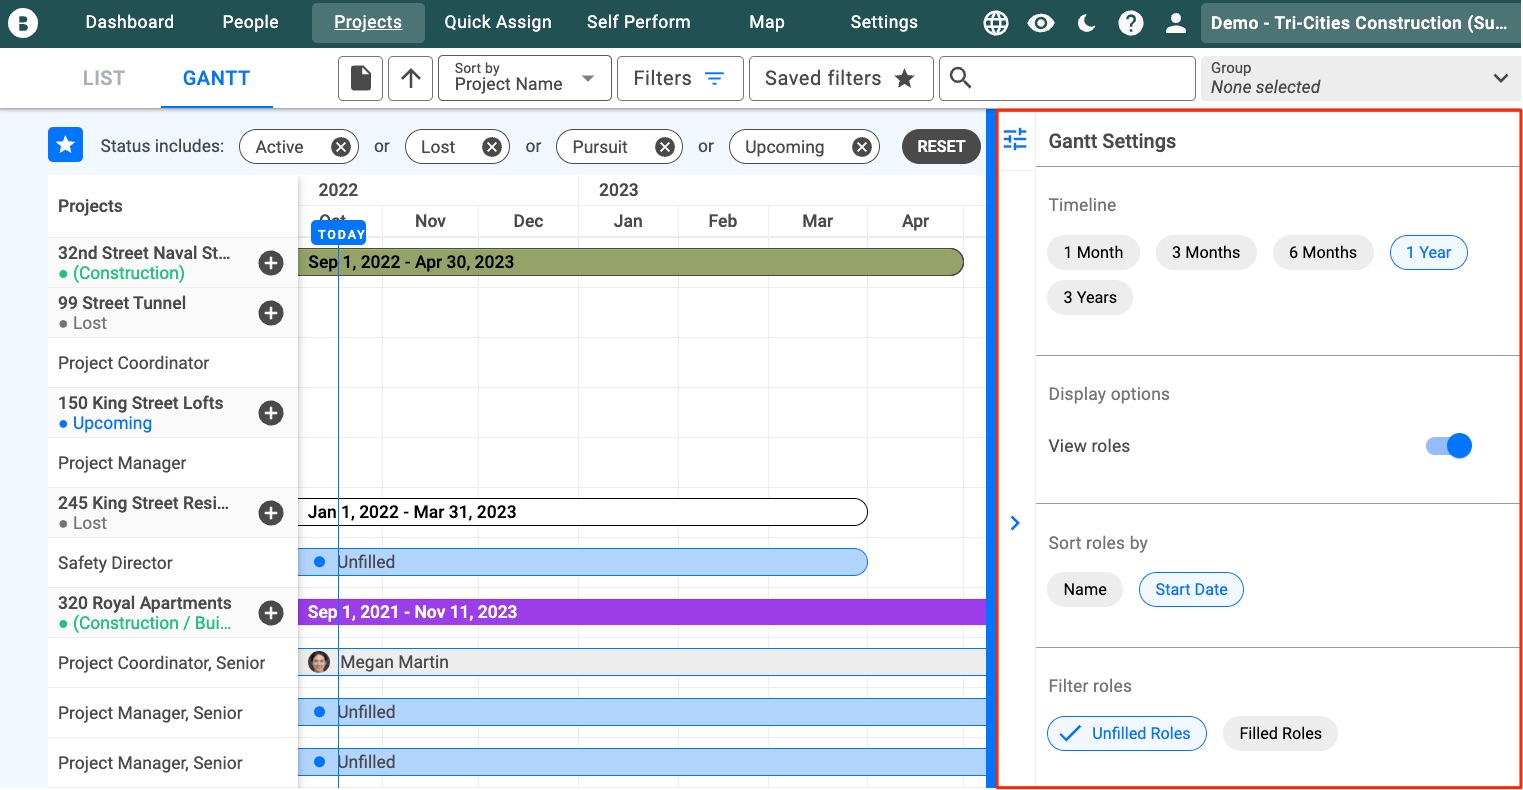Click the TODAY timeline marker
This screenshot has width=1523, height=790.
[339, 234]
